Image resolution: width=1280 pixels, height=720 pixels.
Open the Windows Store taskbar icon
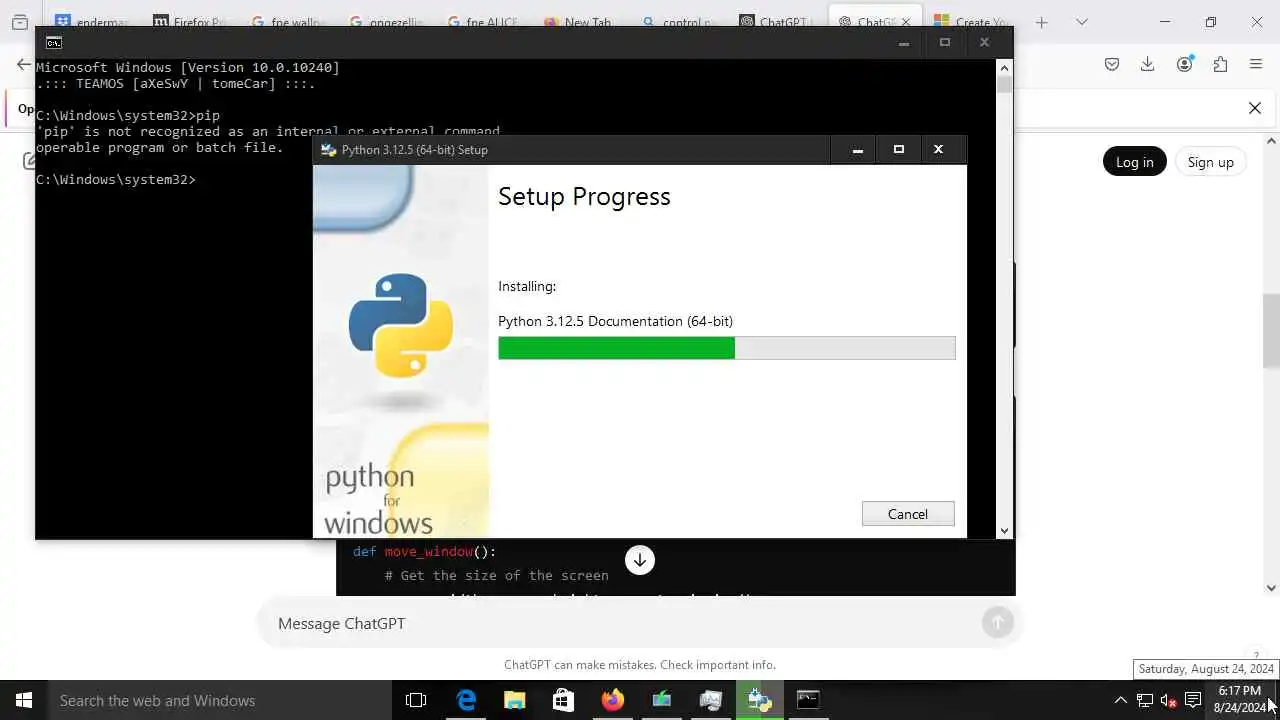[563, 700]
